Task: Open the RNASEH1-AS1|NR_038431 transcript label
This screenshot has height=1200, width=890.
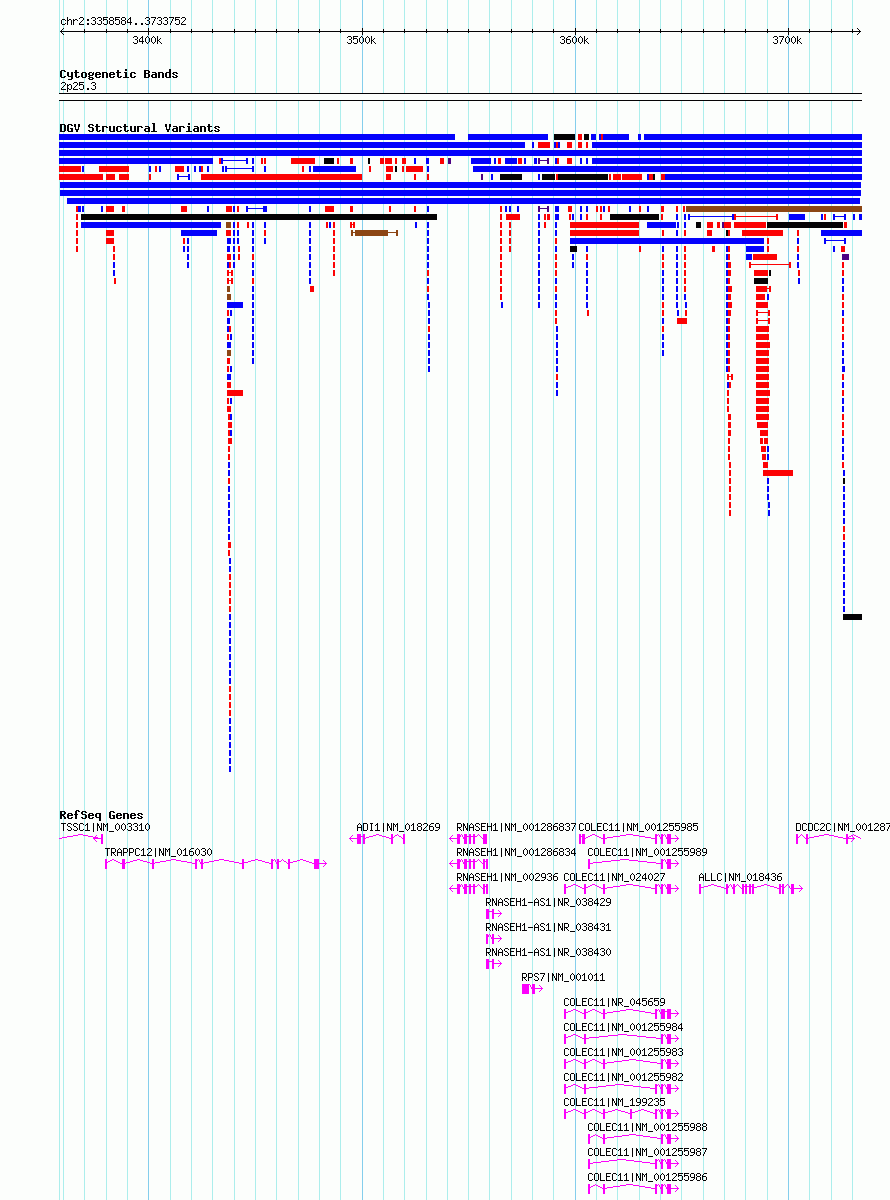Action: click(x=548, y=927)
